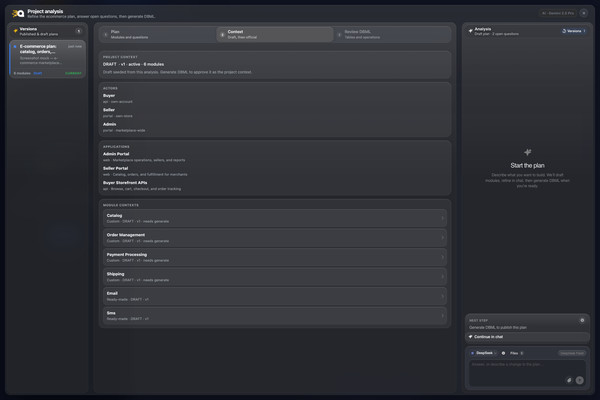
Task: Focus the plan chat message input
Action: [527, 373]
